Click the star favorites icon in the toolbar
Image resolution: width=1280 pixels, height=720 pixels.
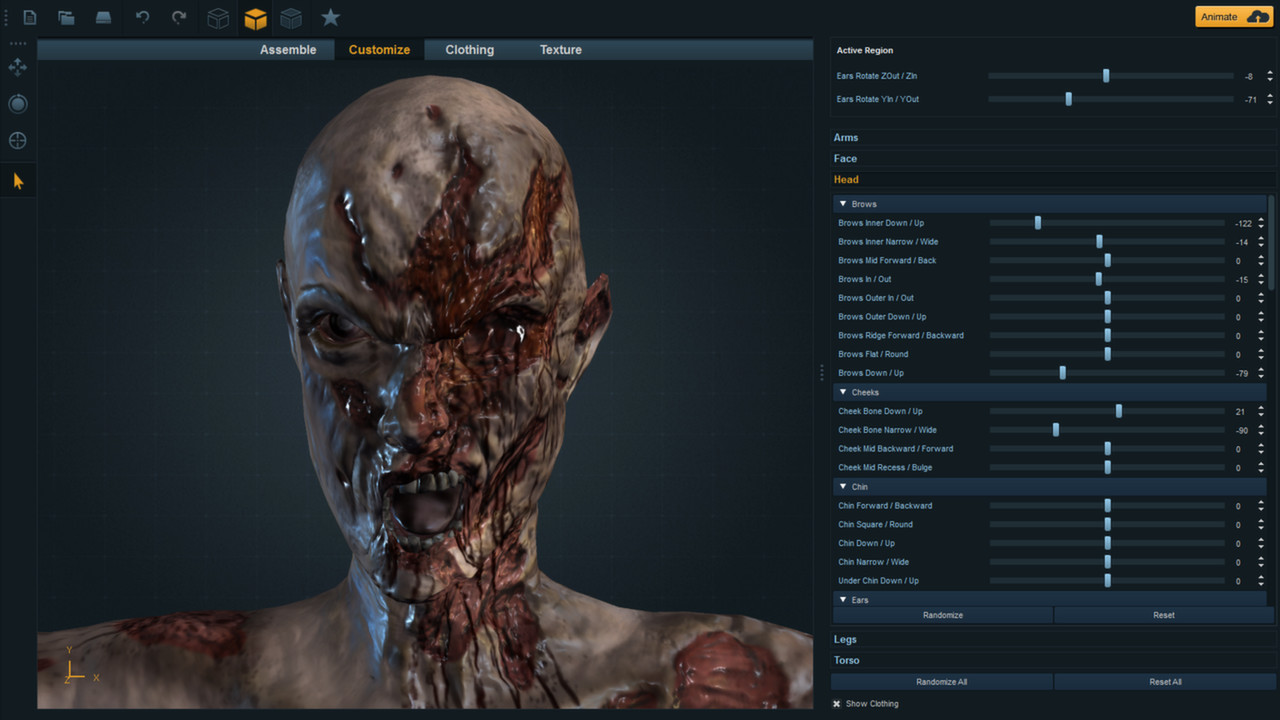[330, 17]
